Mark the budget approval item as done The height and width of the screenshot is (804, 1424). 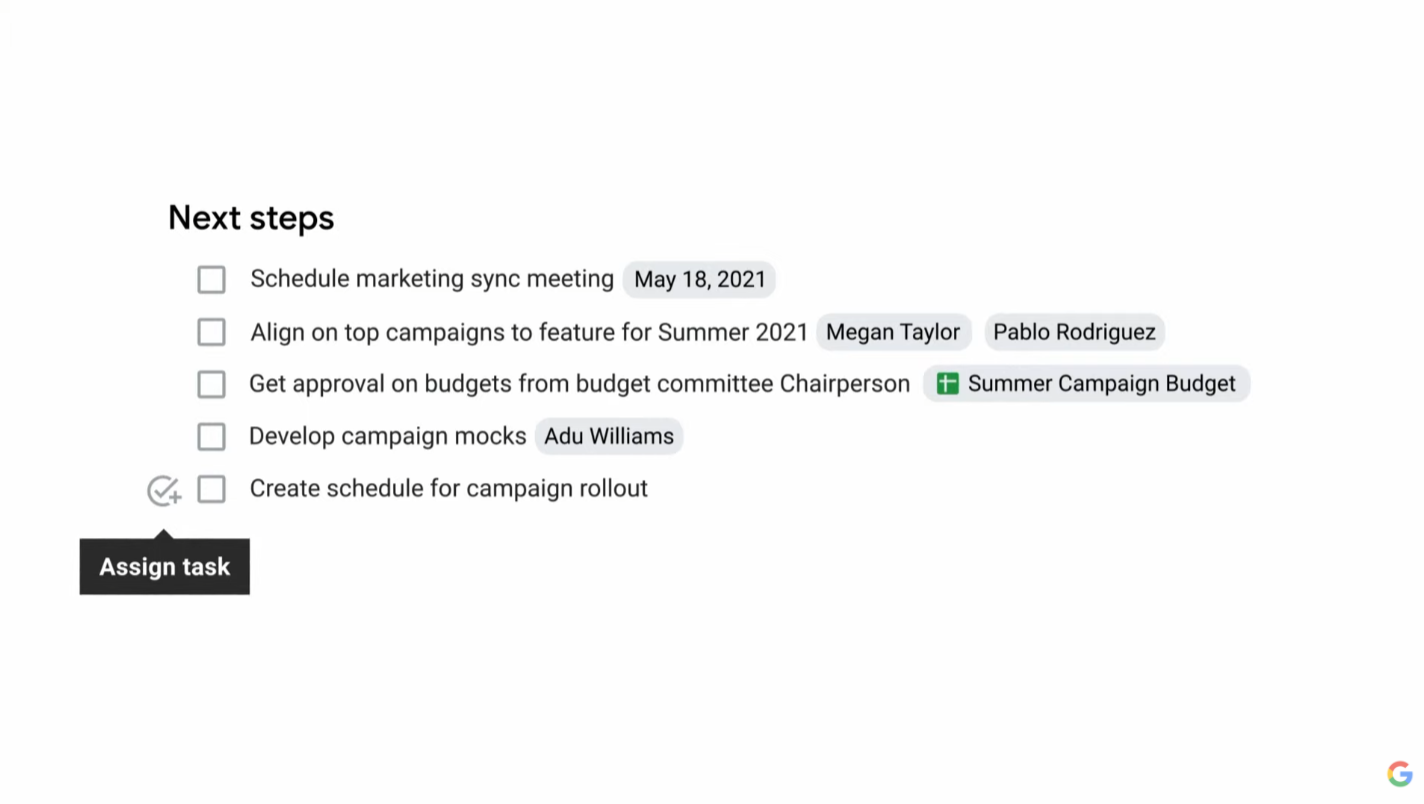pos(211,384)
